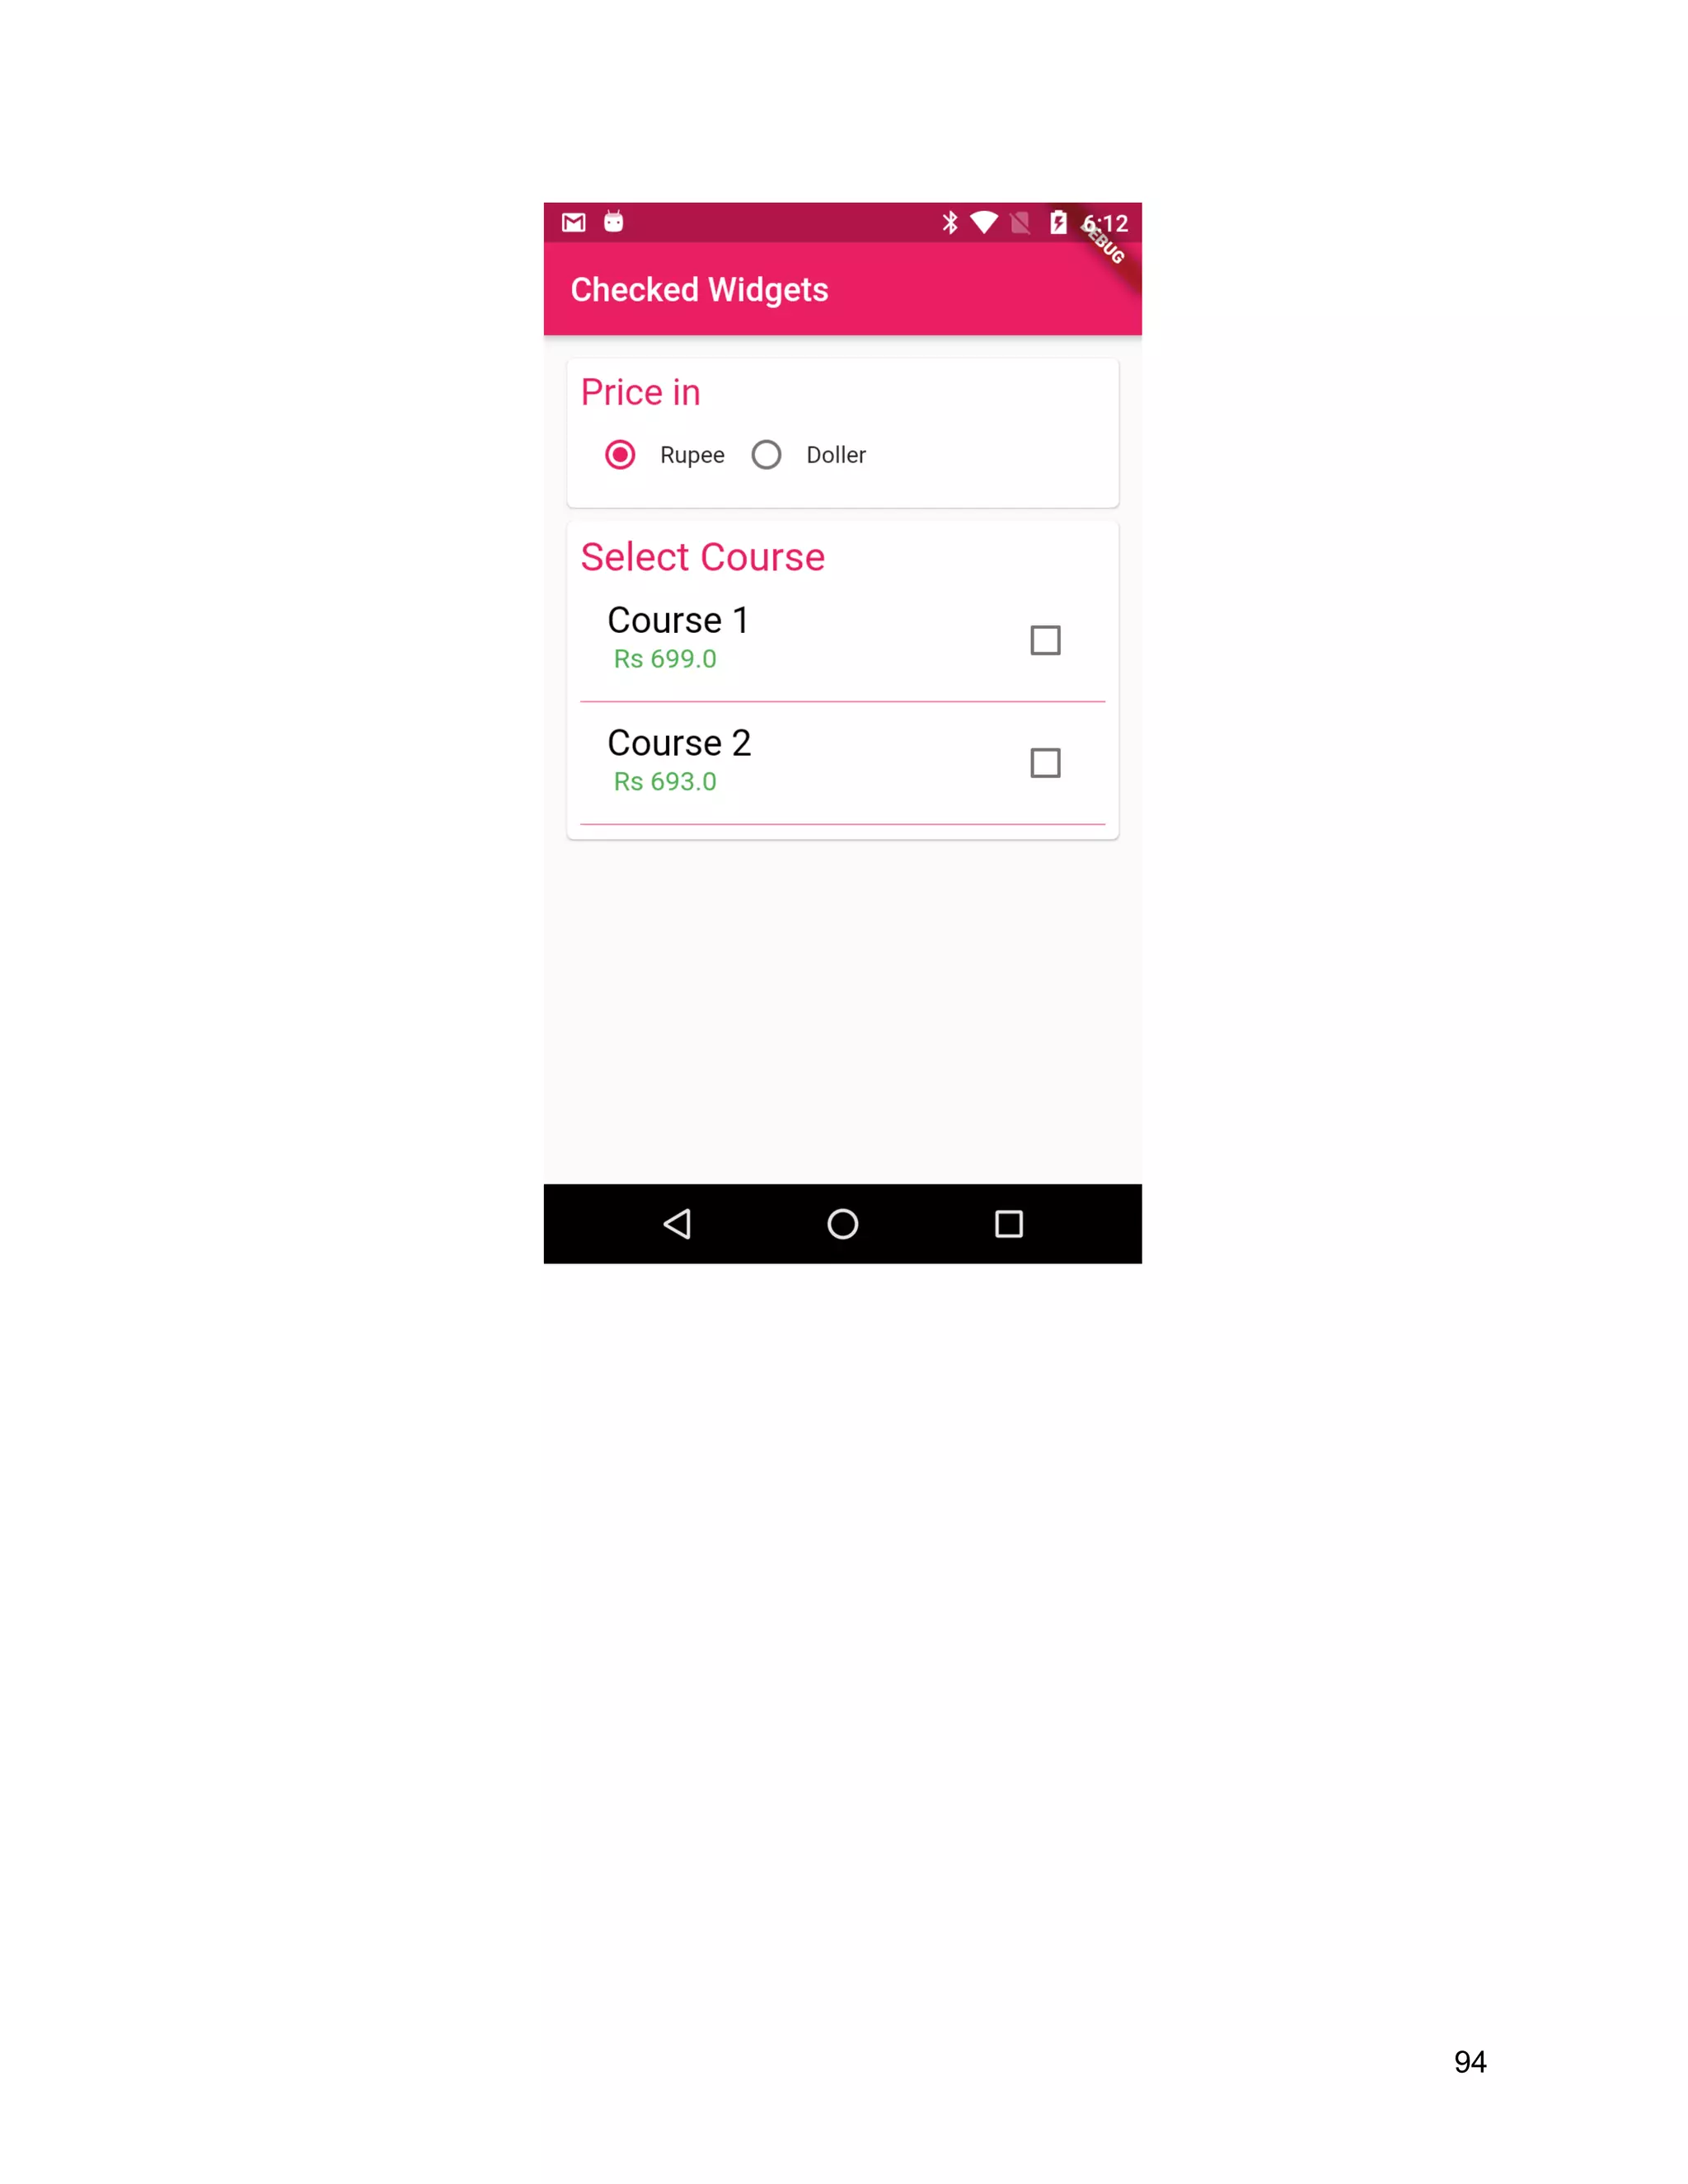1688x2184 pixels.
Task: Check the Course 1 checkbox
Action: pos(1046,640)
